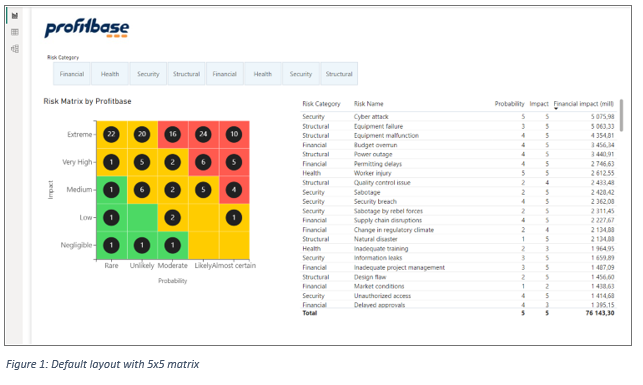Click the 'Risk Matrix by Profitbase' chart title

coord(87,101)
